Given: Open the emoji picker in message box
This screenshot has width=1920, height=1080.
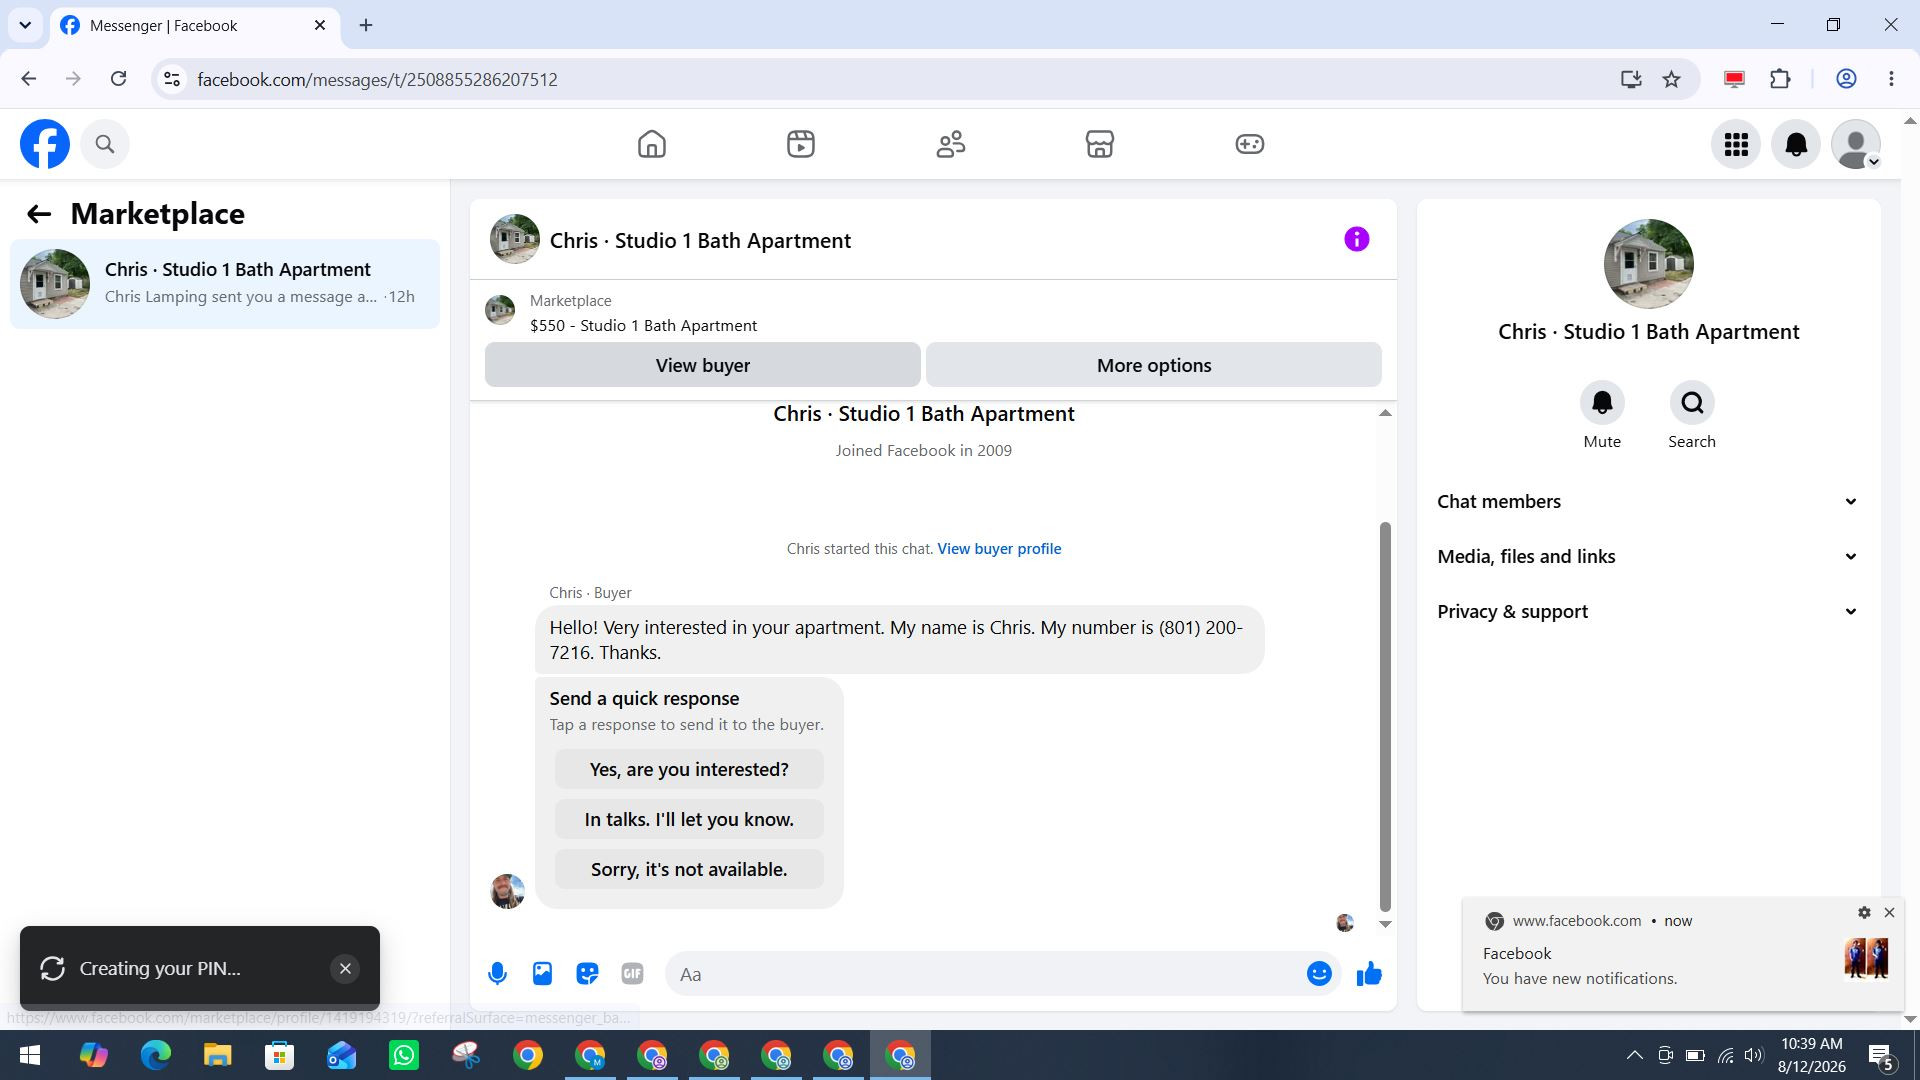Looking at the screenshot, I should point(1319,974).
